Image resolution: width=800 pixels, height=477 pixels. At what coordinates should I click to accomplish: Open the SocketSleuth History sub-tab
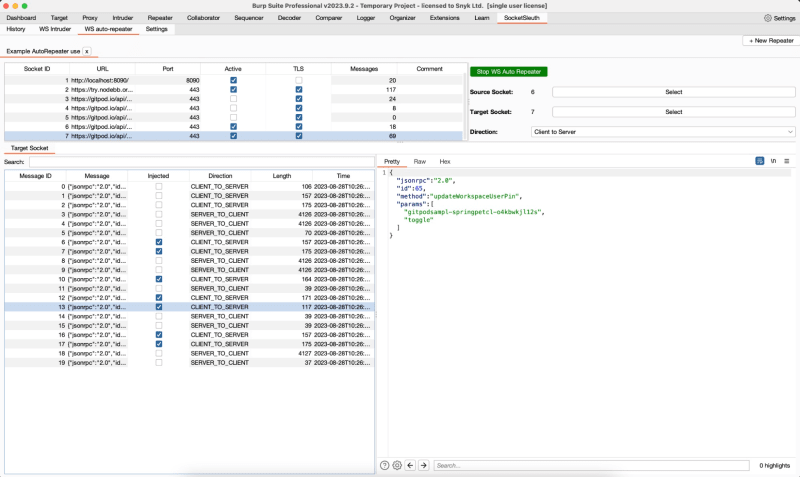coord(16,29)
